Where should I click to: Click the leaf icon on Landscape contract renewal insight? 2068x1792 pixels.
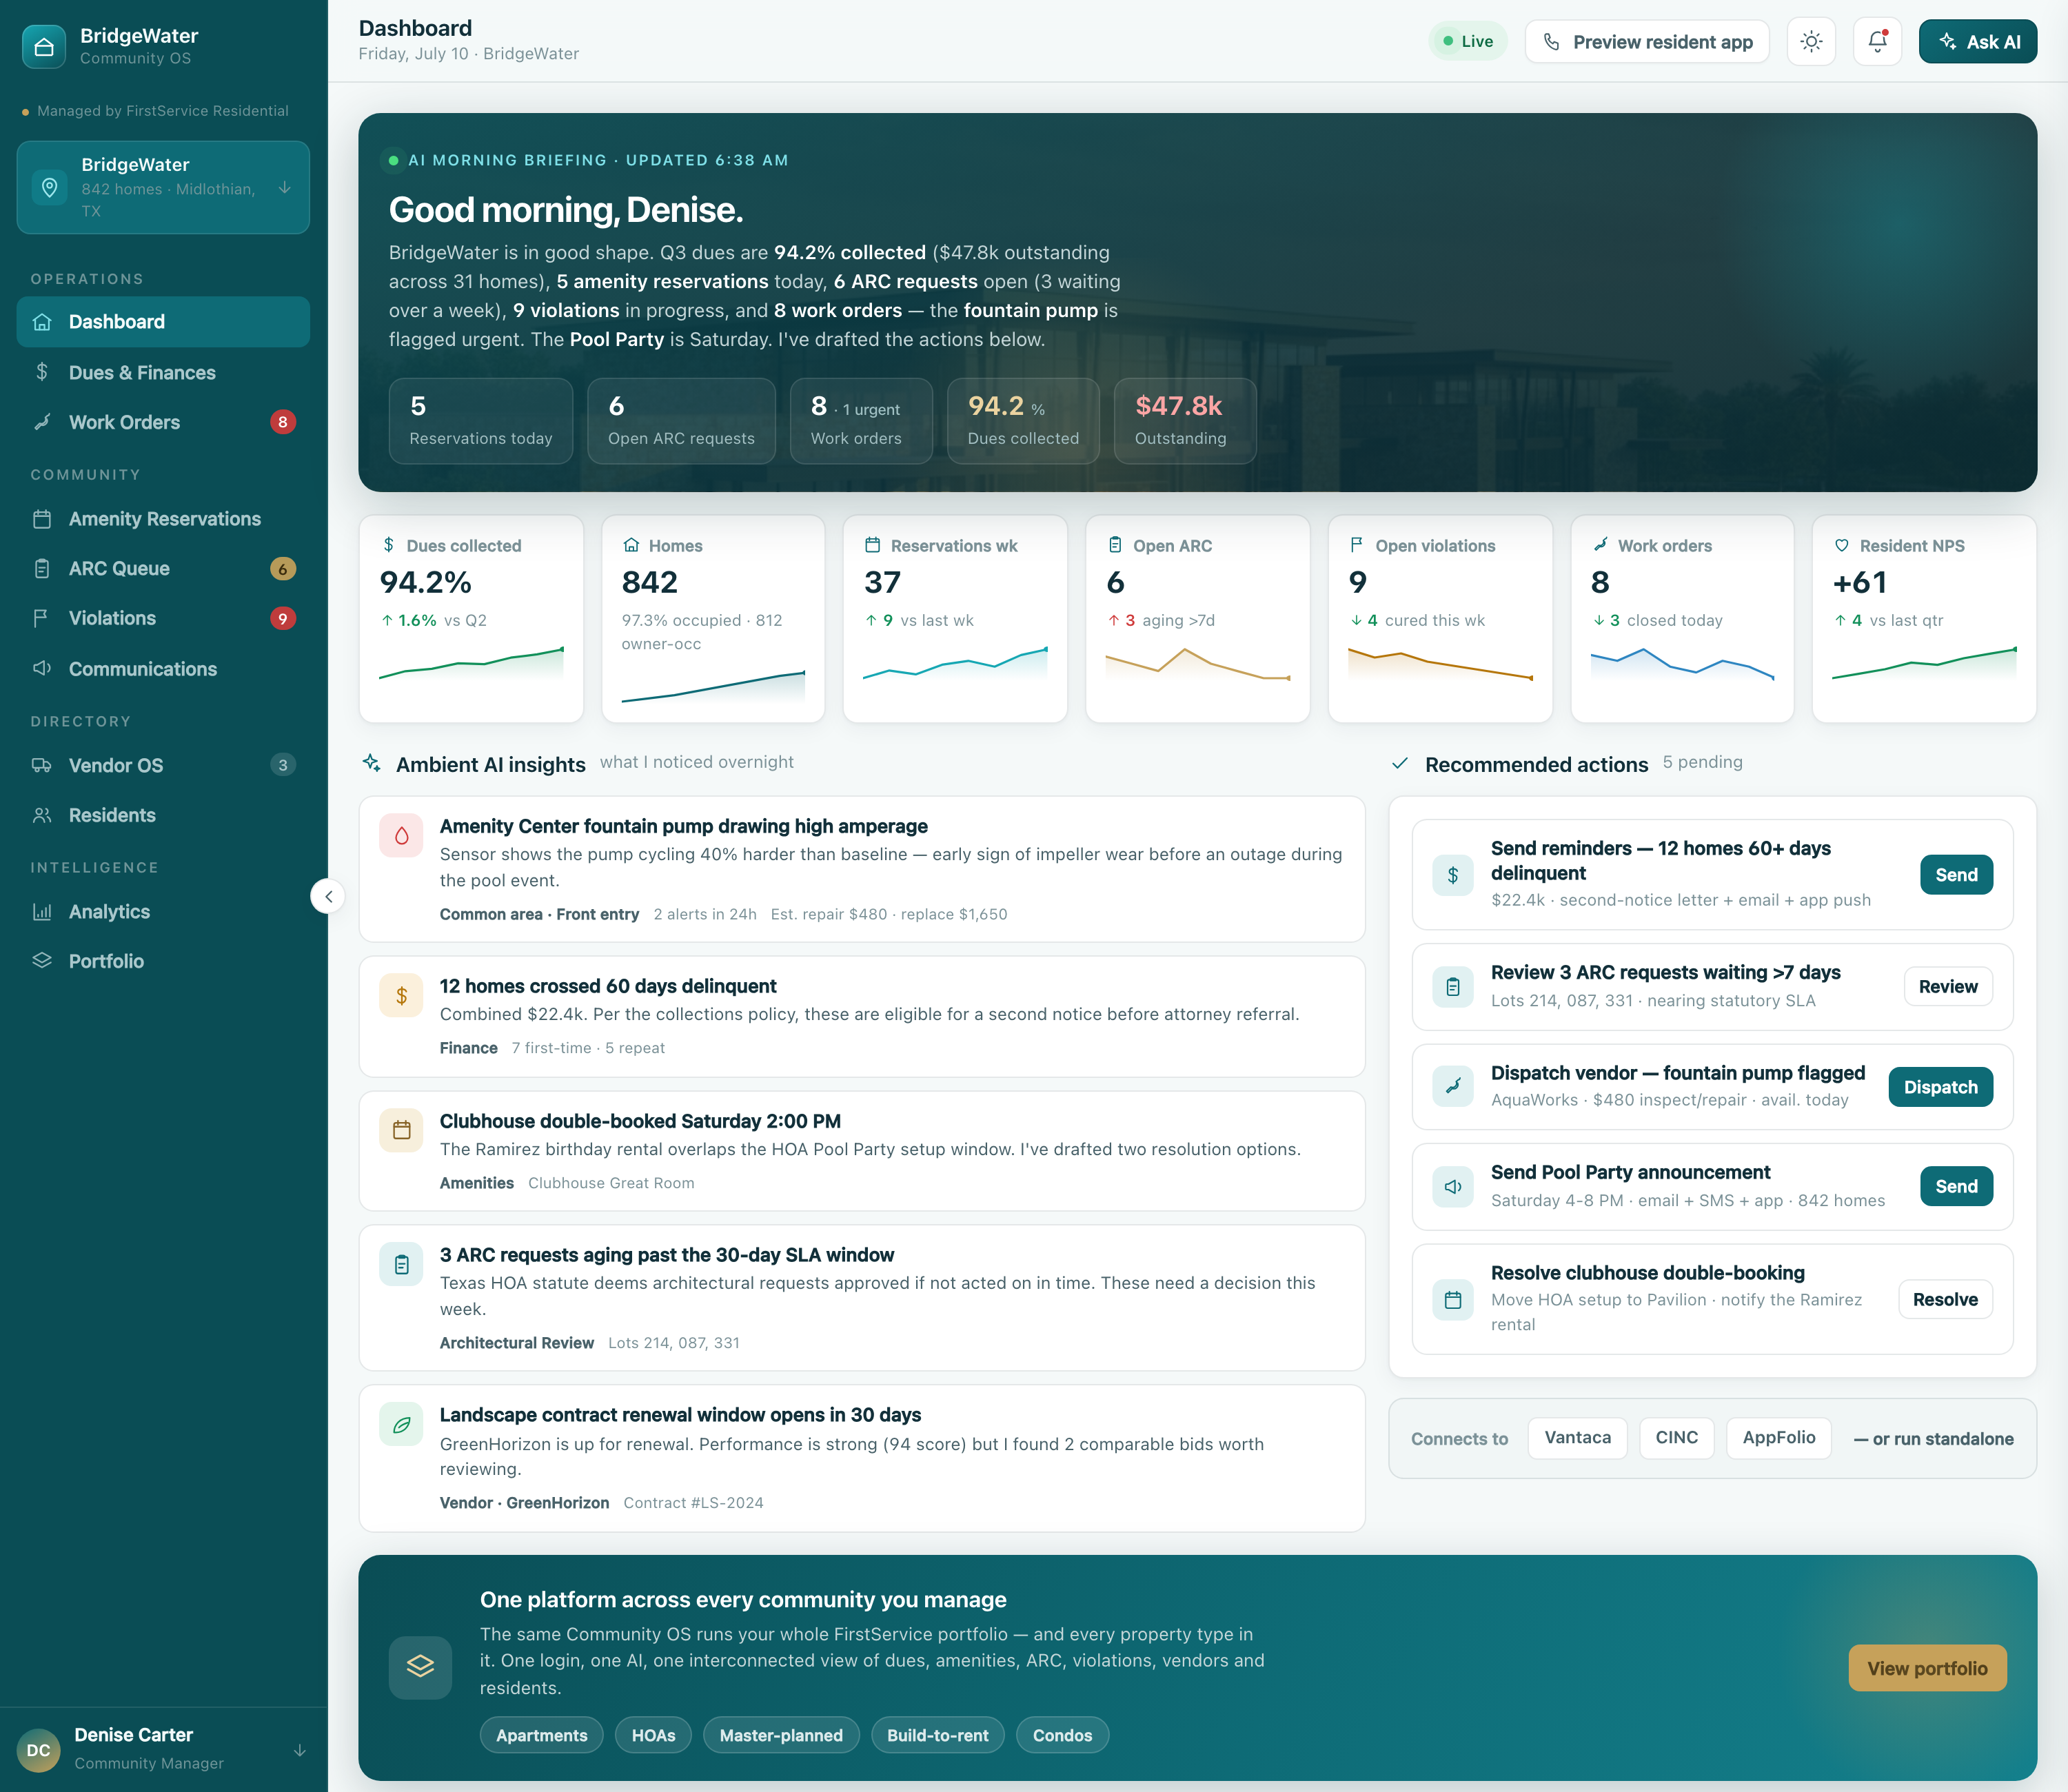tap(401, 1425)
